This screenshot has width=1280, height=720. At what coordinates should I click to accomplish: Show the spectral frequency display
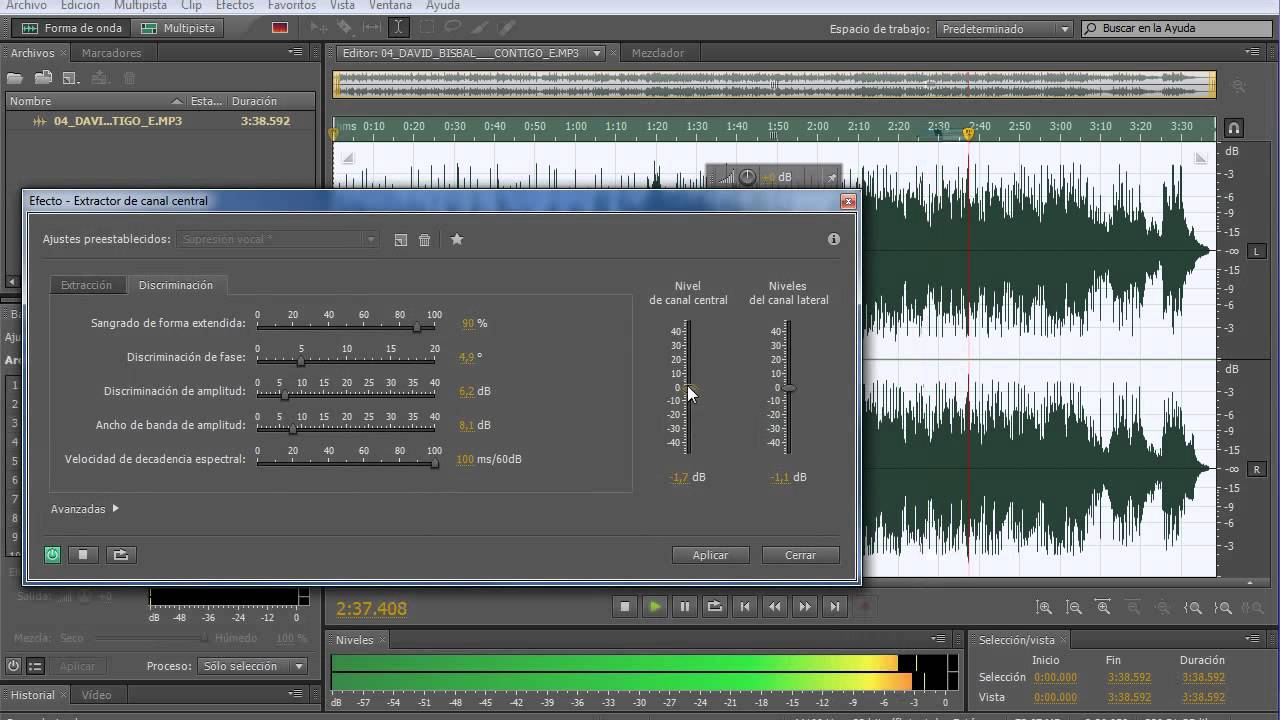pyautogui.click(x=280, y=28)
